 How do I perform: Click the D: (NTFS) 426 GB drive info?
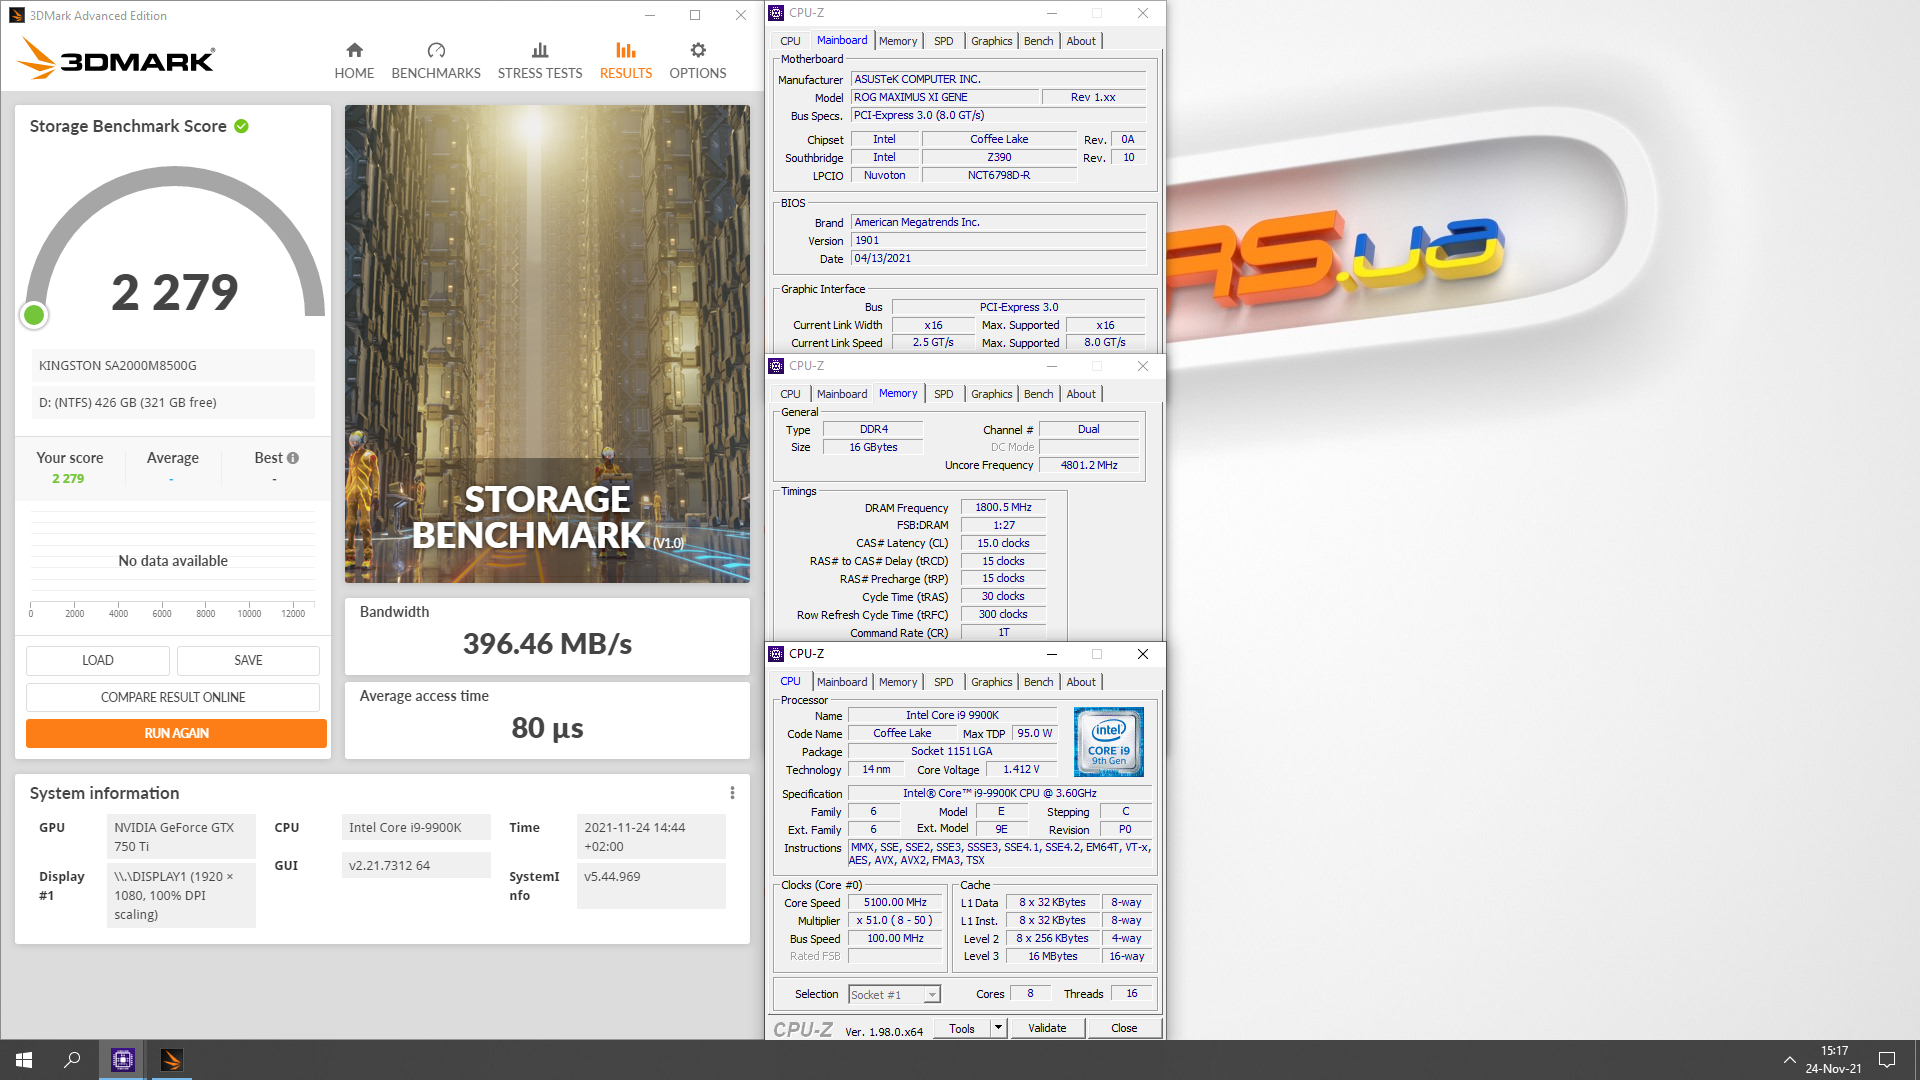173,403
